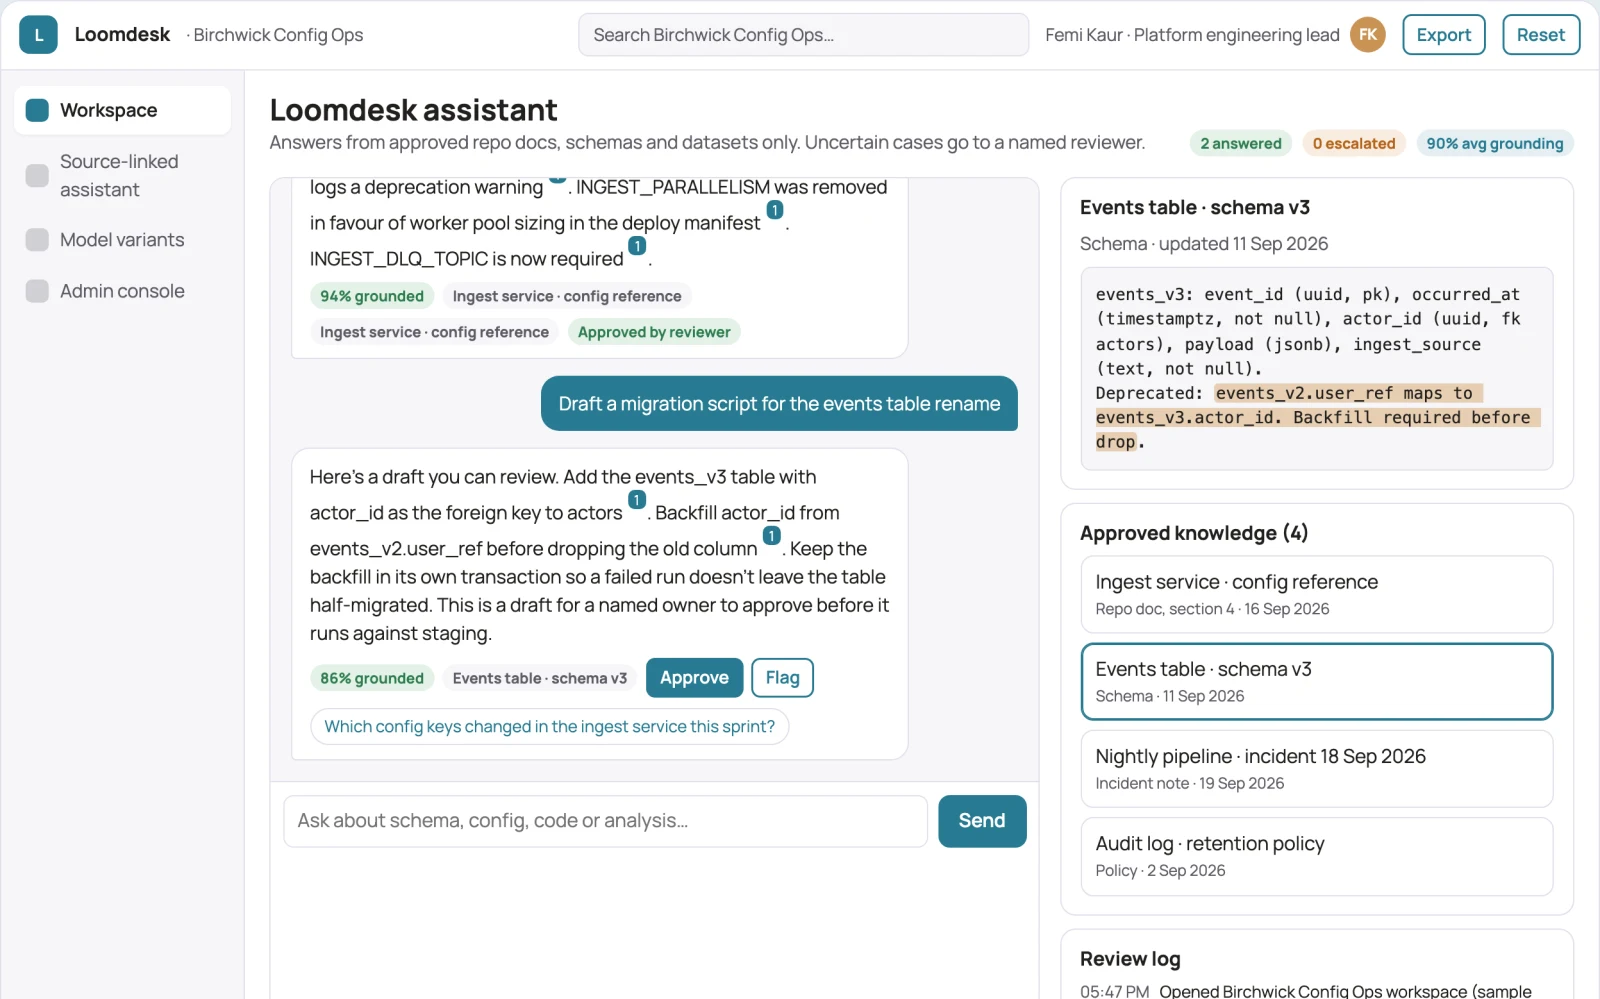Go to Model variants section

[122, 240]
